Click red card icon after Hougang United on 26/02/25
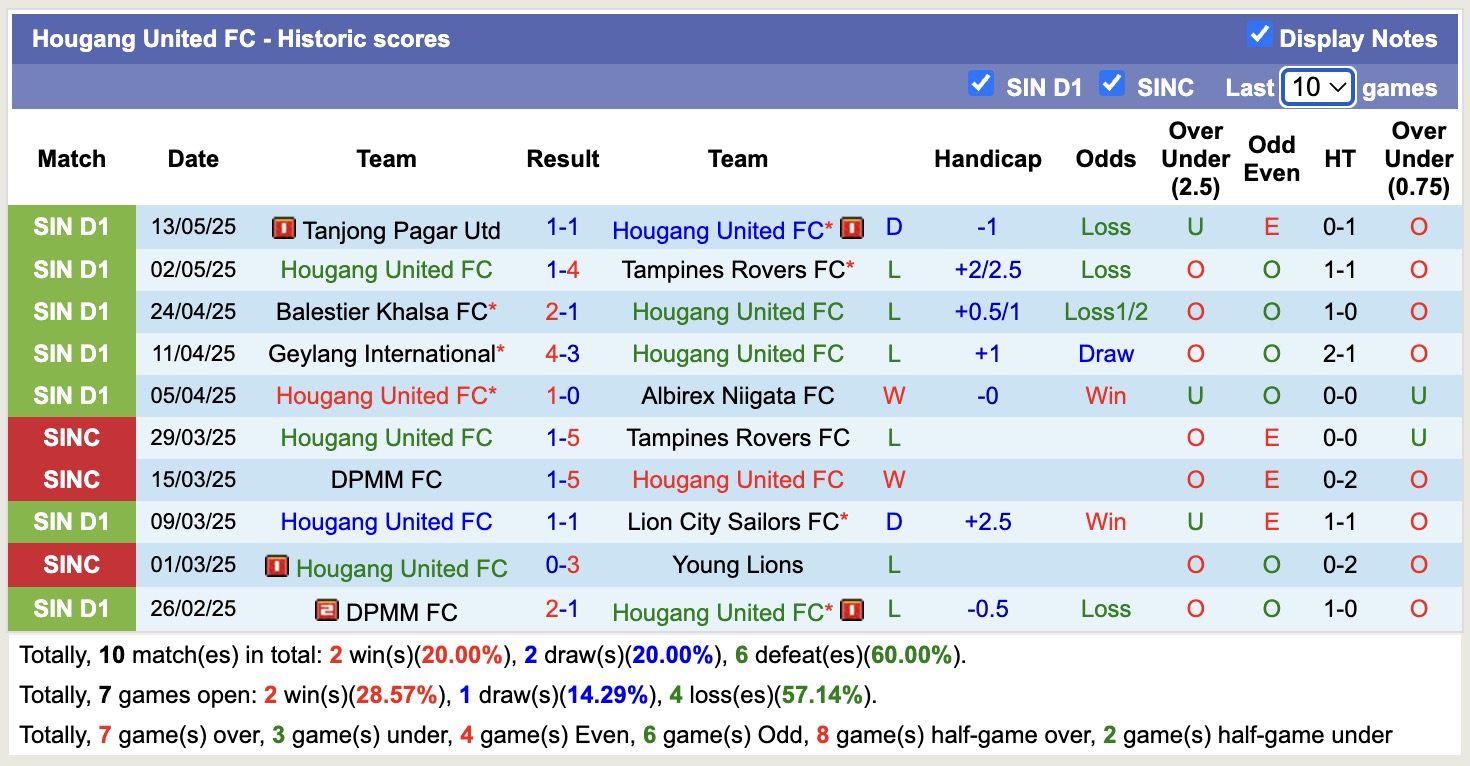Viewport: 1470px width, 766px height. coord(852,610)
